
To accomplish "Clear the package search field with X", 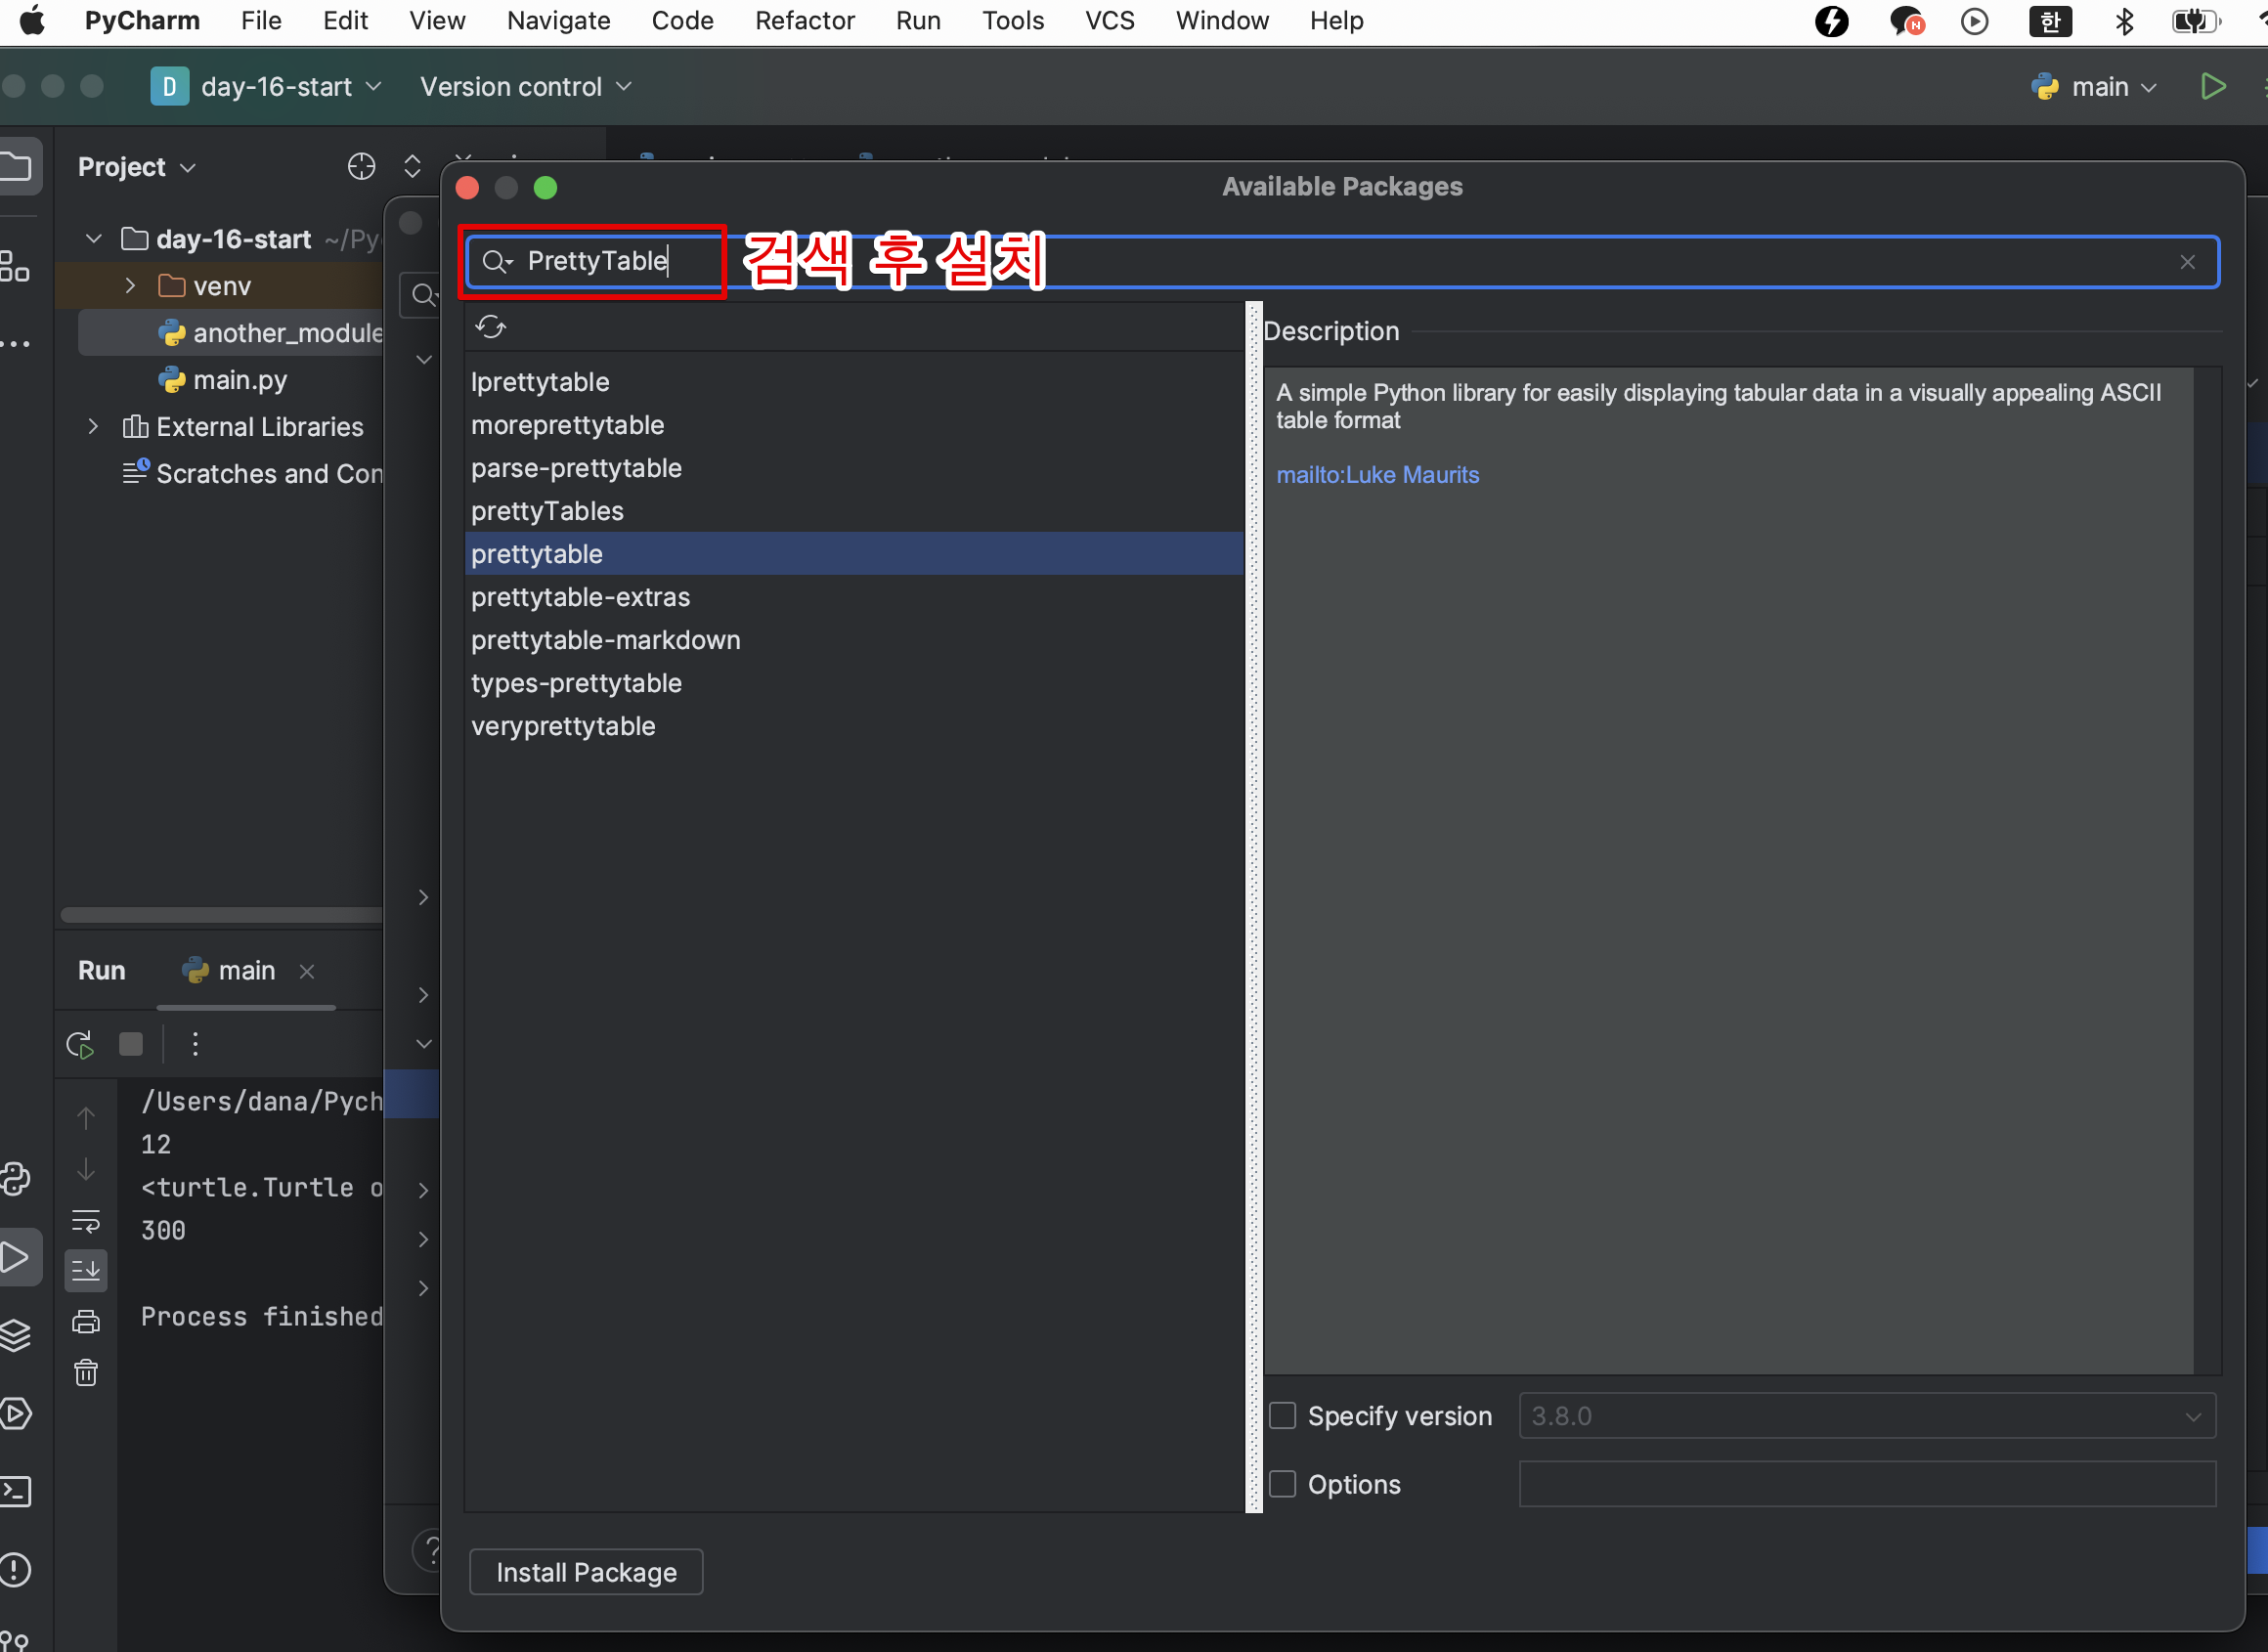I will point(2187,262).
